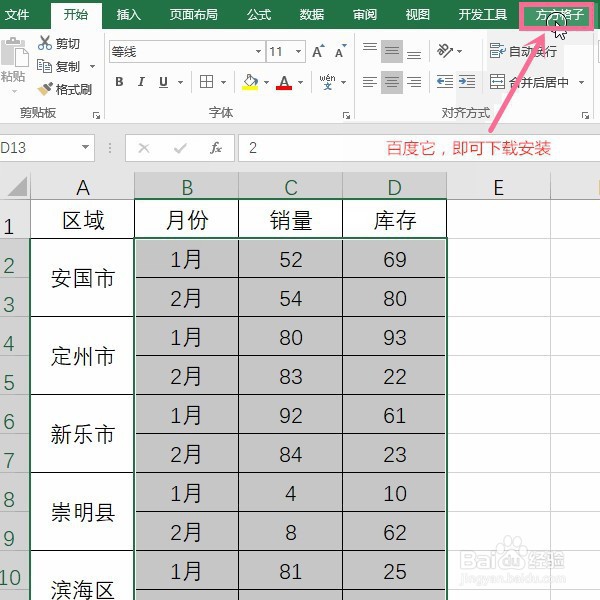Viewport: 600px width, 600px height.
Task: Toggle Underline formatting
Action: pyautogui.click(x=163, y=82)
